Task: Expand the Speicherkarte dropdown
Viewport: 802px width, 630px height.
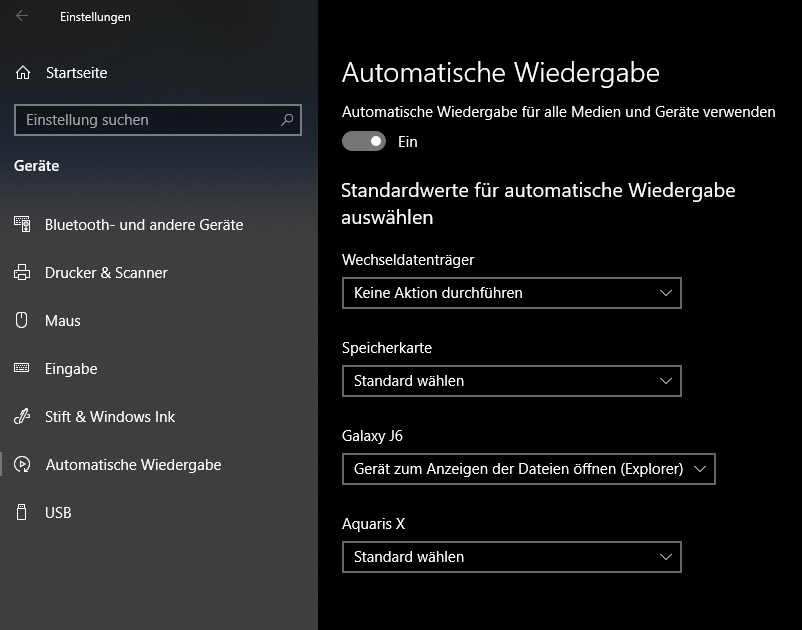Action: coord(511,381)
